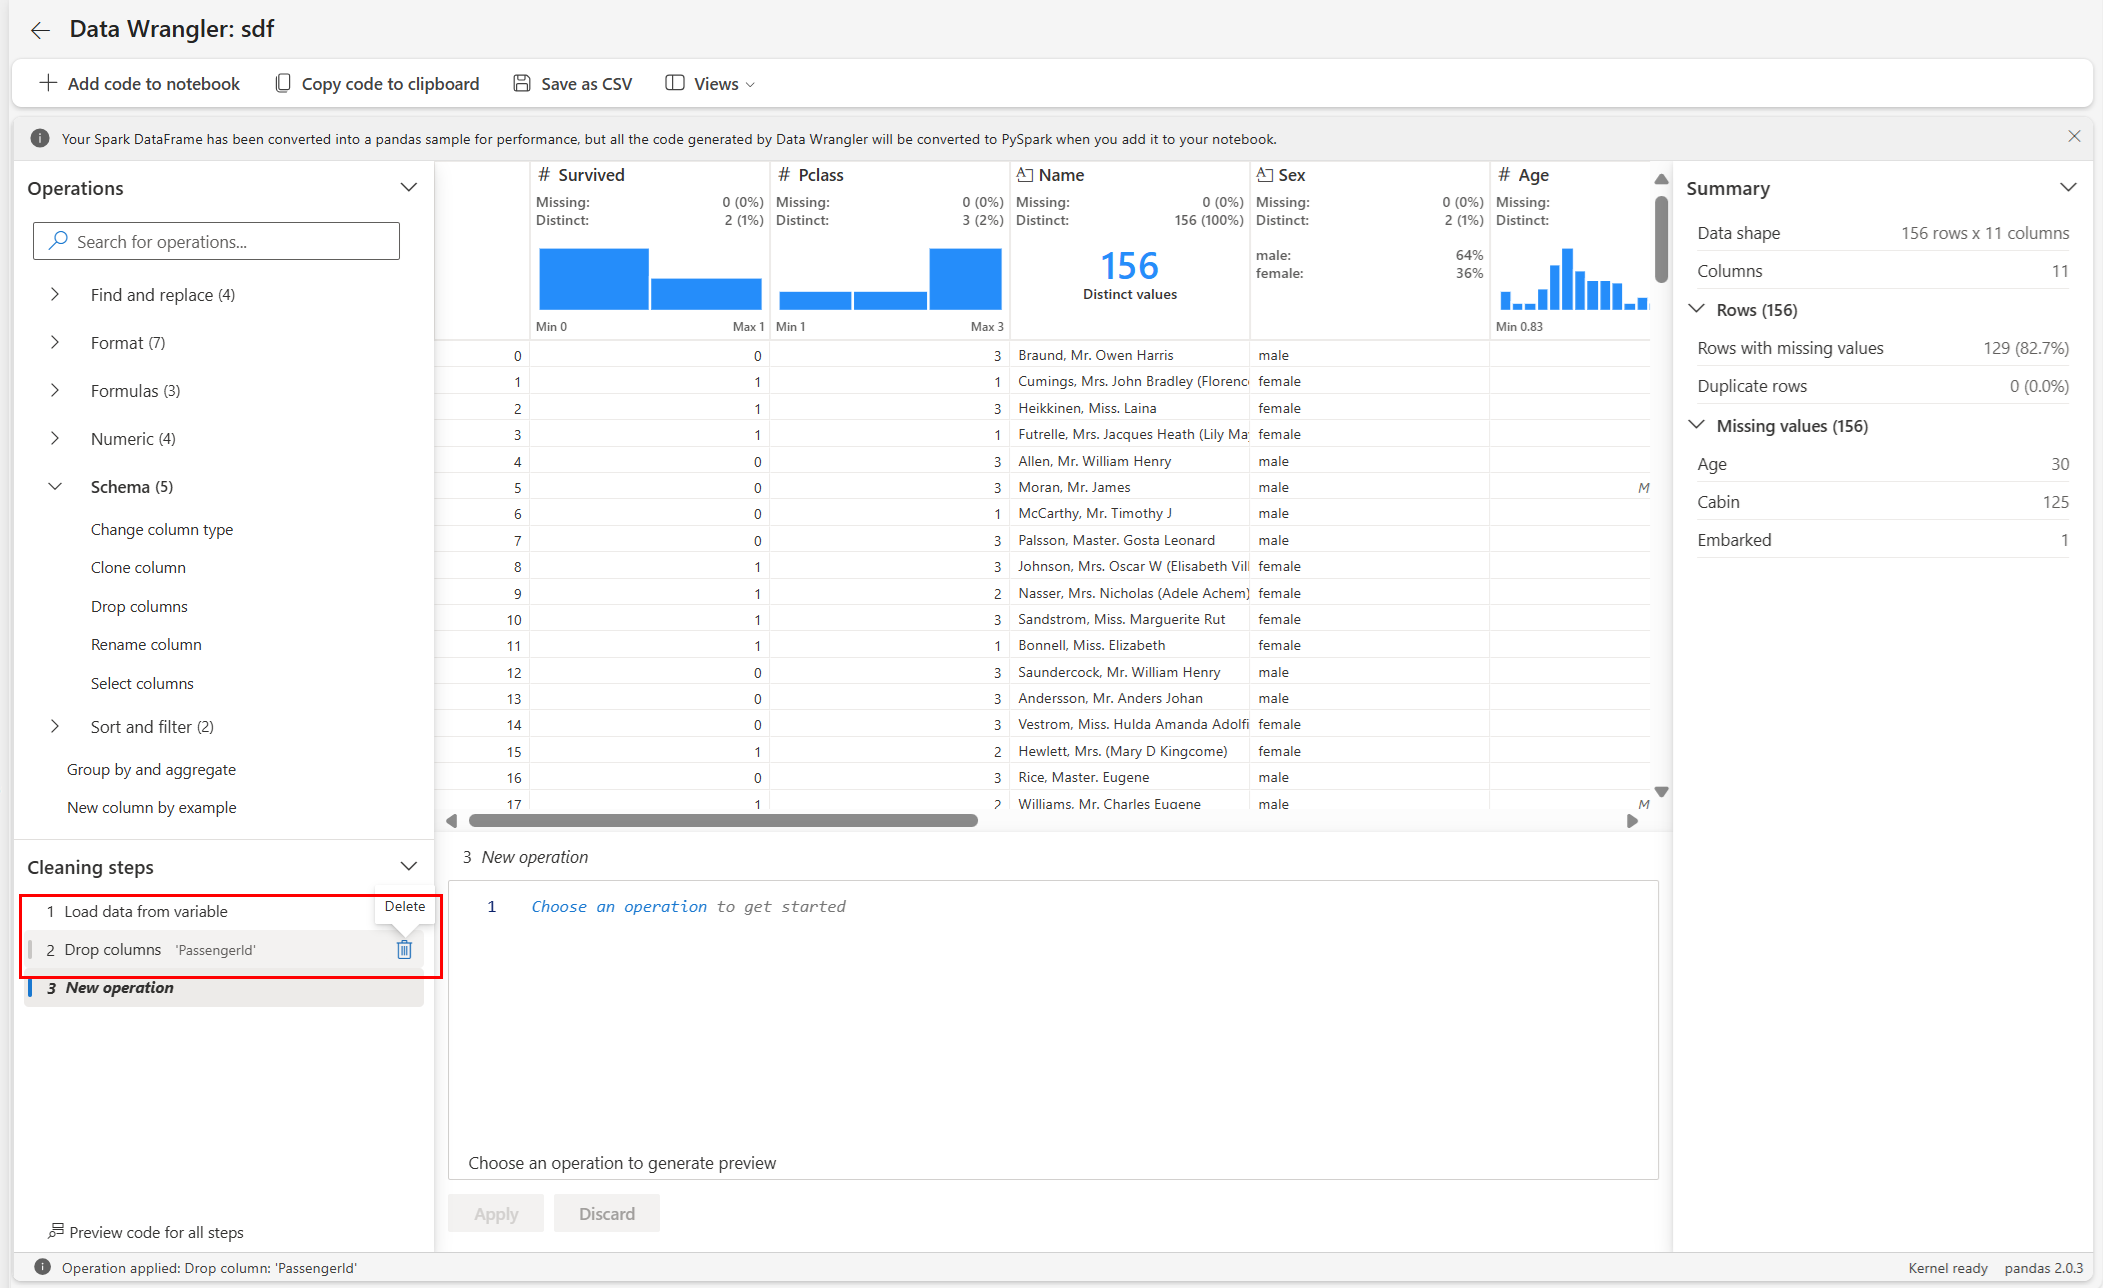
Task: Click Copy code to clipboard icon
Action: click(283, 84)
